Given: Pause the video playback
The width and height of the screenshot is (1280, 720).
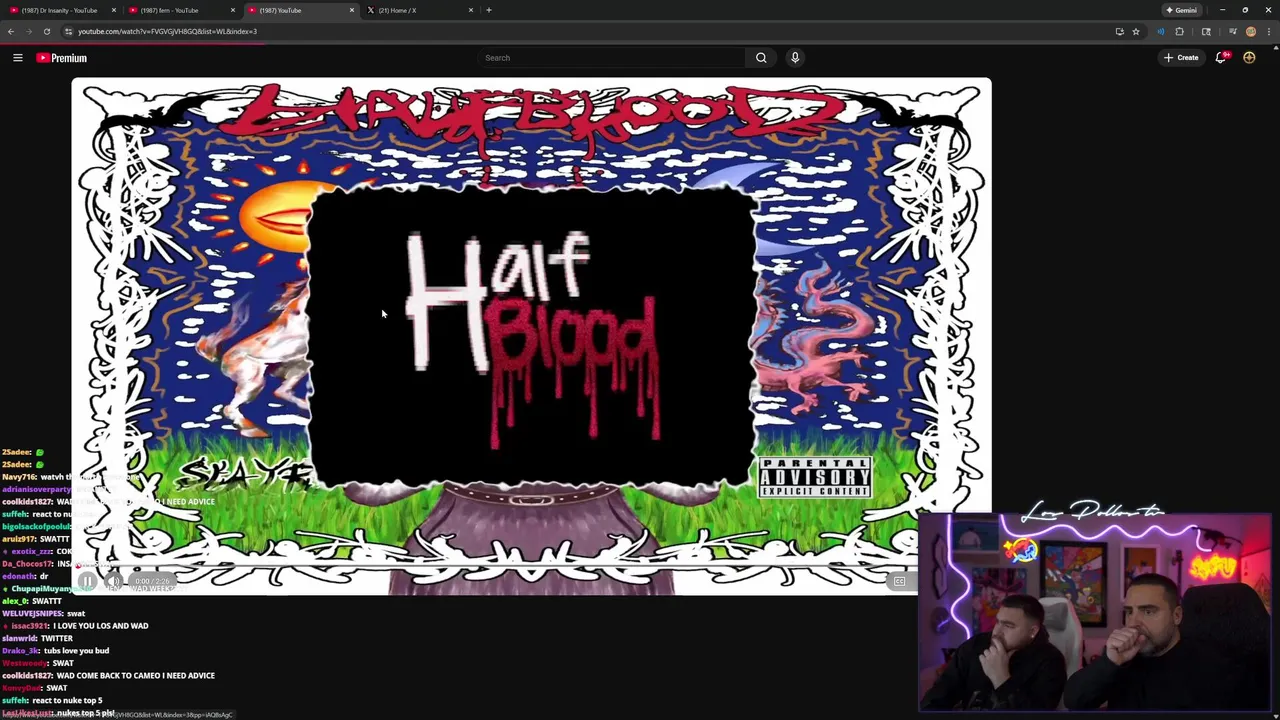Looking at the screenshot, I should coord(87,581).
